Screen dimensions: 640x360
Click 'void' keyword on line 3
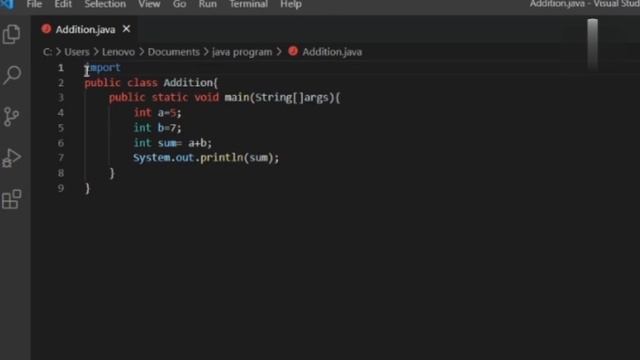[206, 98]
